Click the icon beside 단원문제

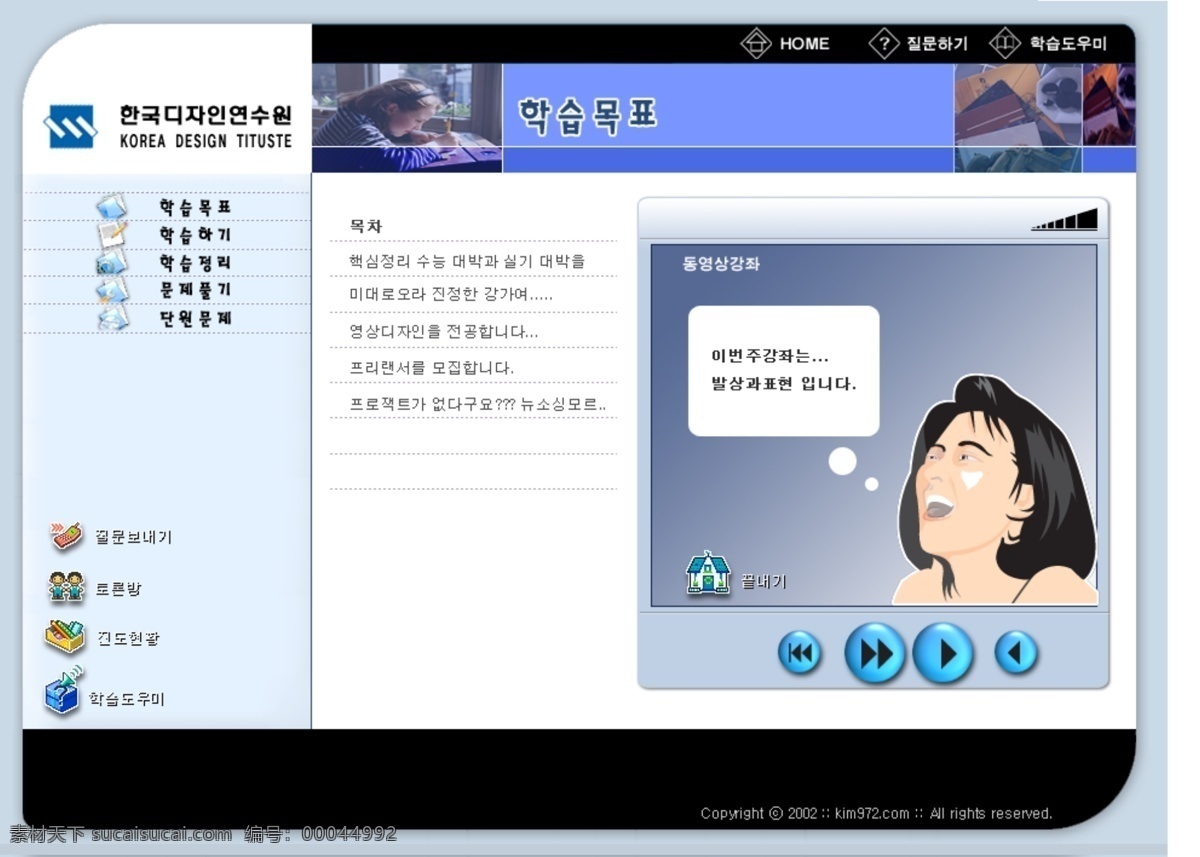112,318
